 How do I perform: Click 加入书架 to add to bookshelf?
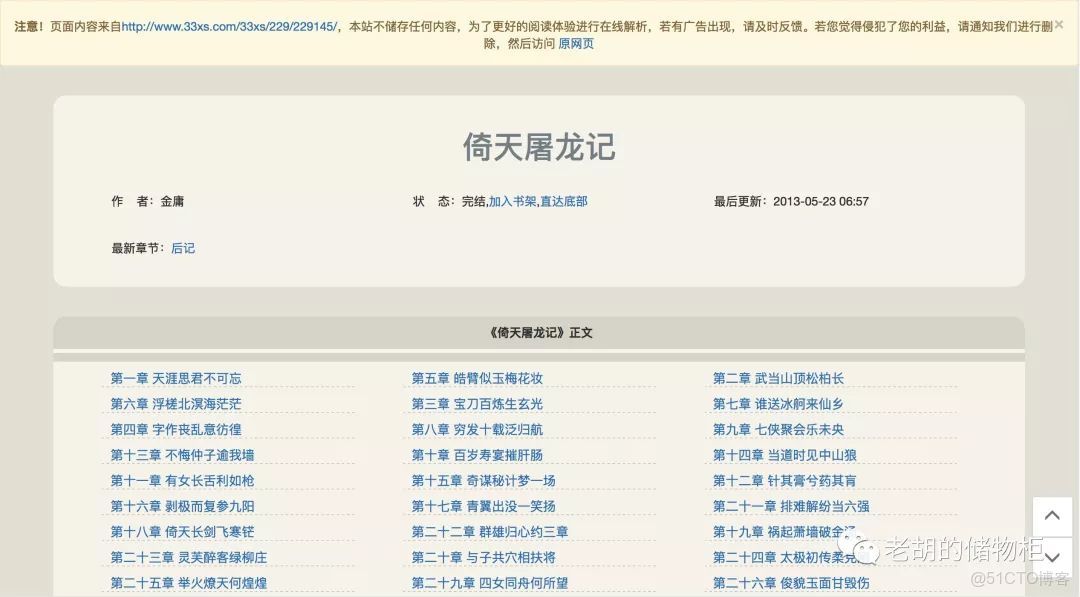click(511, 201)
